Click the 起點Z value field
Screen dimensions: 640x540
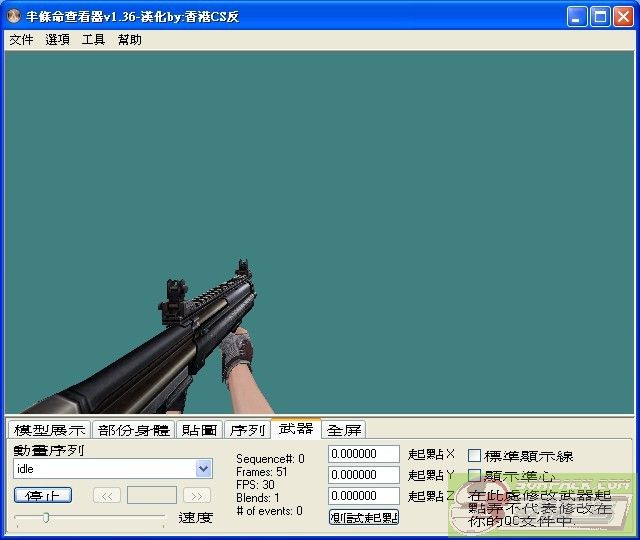(364, 496)
